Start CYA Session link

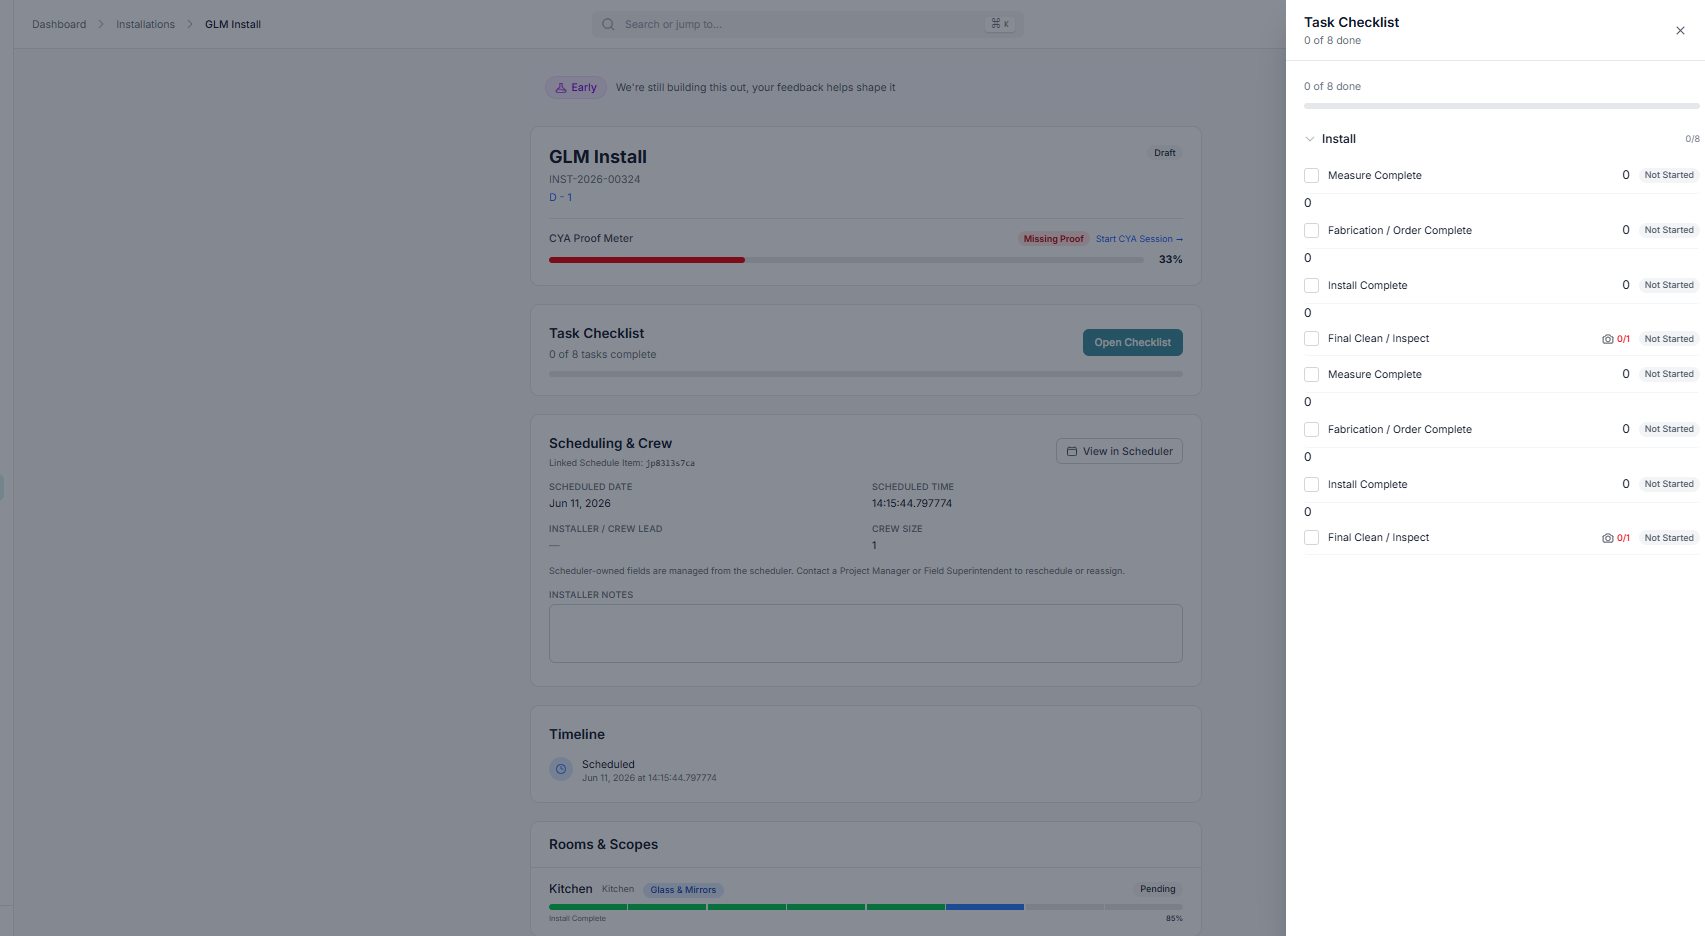(1139, 239)
